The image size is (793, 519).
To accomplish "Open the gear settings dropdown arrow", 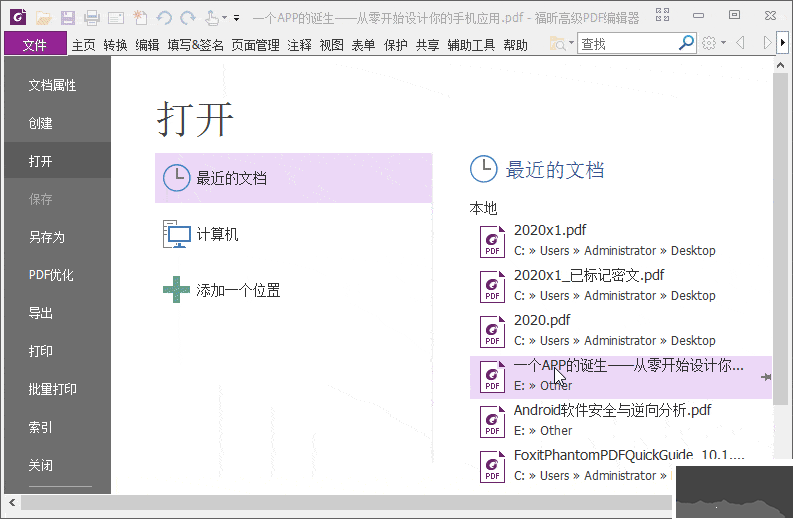I will pos(723,43).
